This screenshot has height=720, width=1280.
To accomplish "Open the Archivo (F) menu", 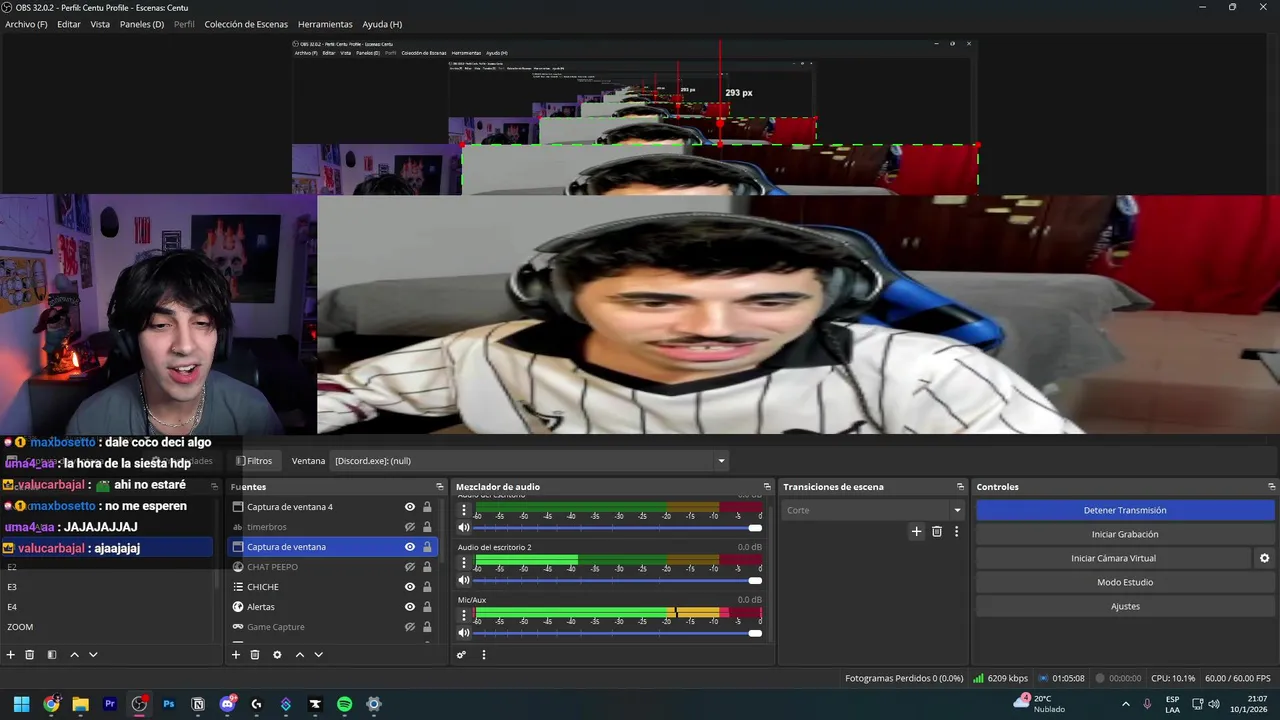I will [x=26, y=24].
